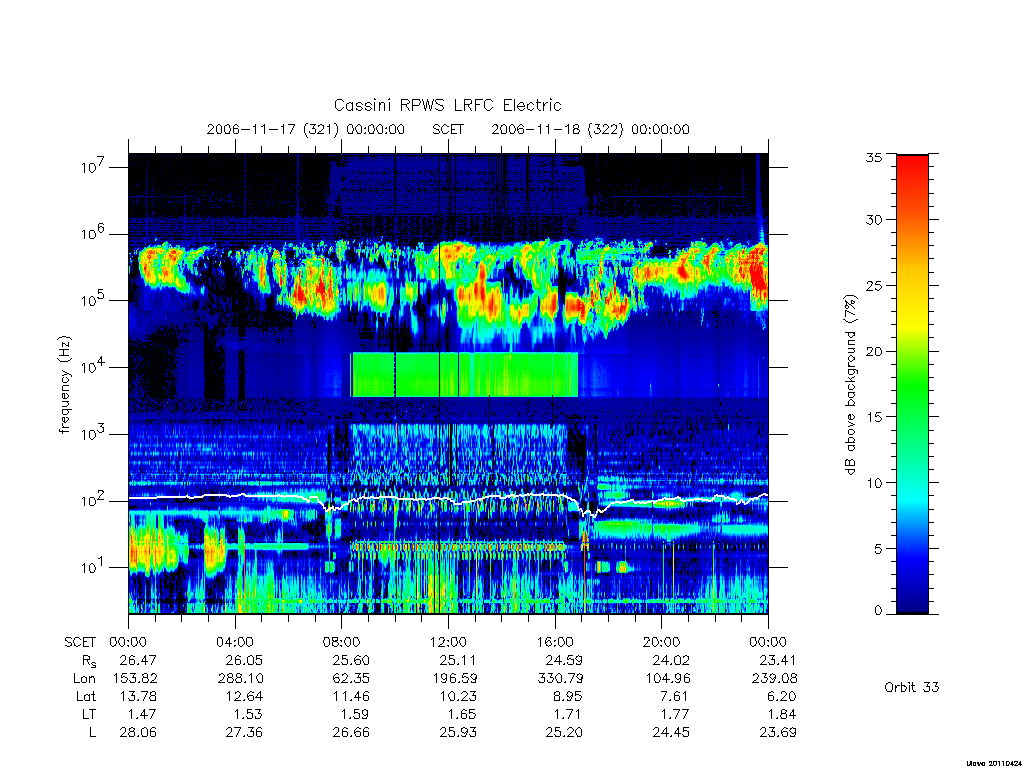
Task: Click the 'SCET' label in the header
Action: (x=448, y=129)
